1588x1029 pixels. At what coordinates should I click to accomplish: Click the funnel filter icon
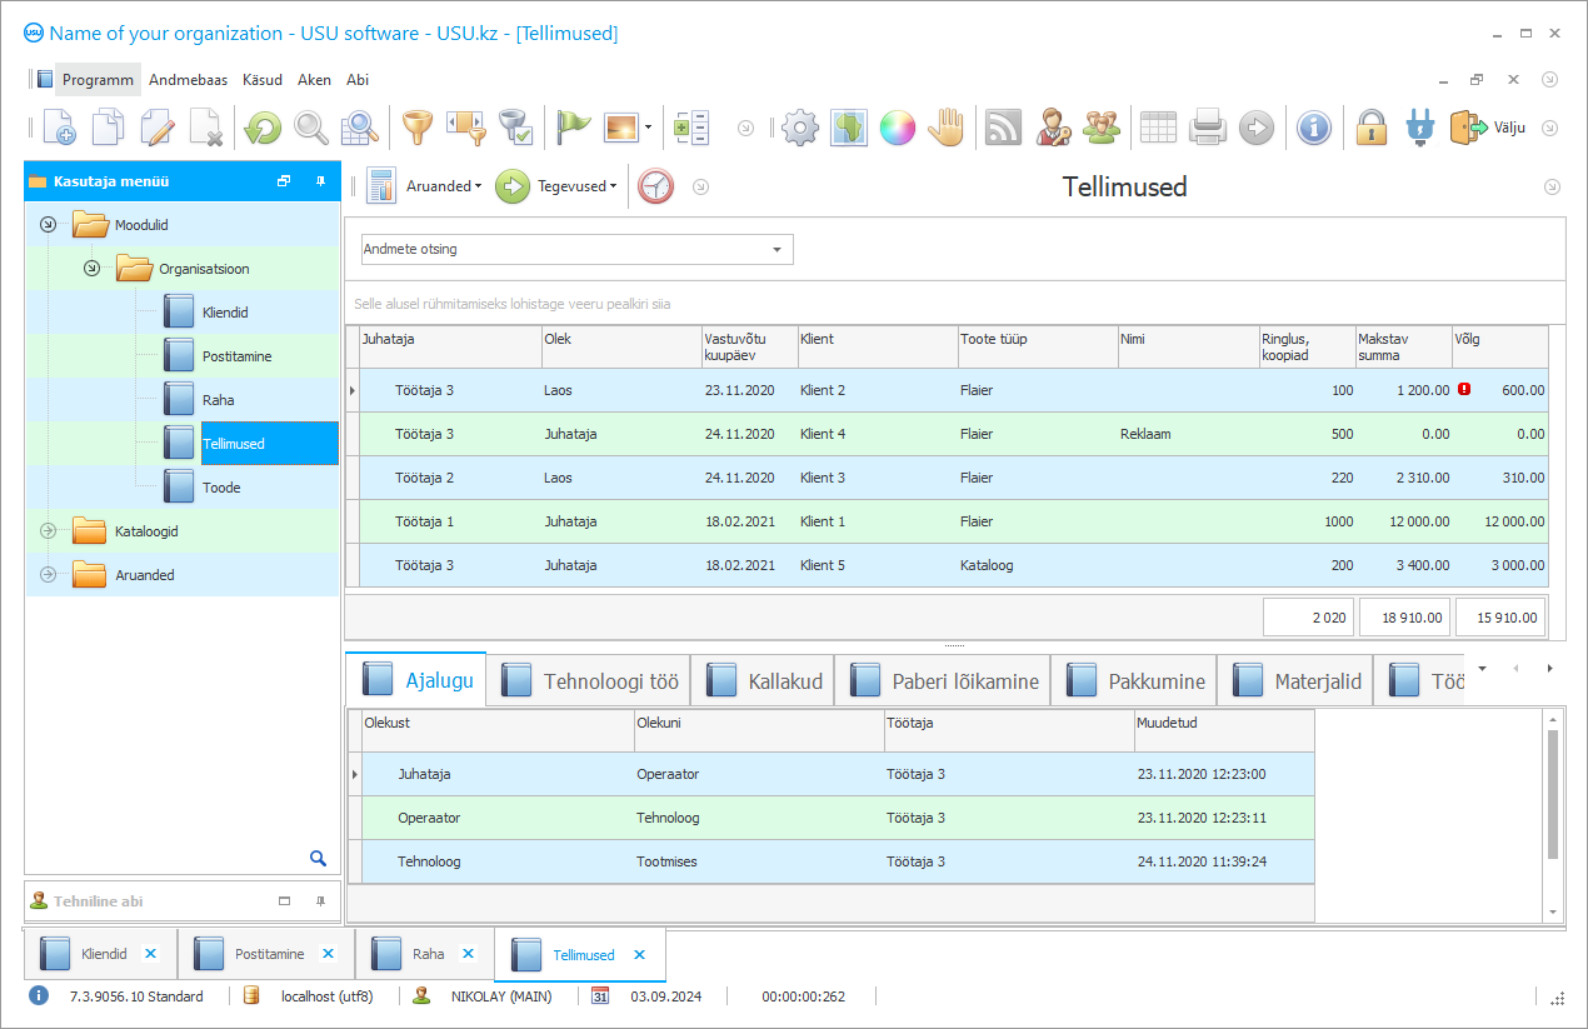click(418, 128)
